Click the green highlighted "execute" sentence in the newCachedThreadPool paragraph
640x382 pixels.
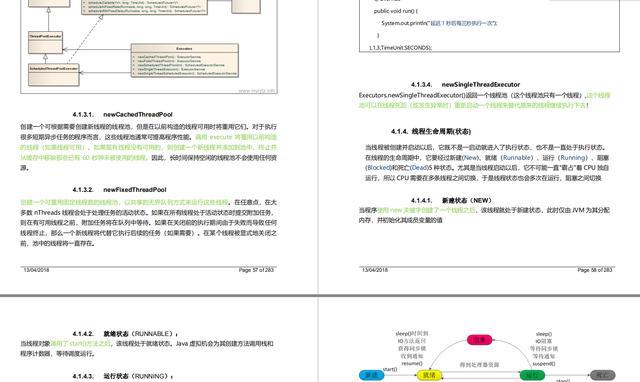coord(149,147)
